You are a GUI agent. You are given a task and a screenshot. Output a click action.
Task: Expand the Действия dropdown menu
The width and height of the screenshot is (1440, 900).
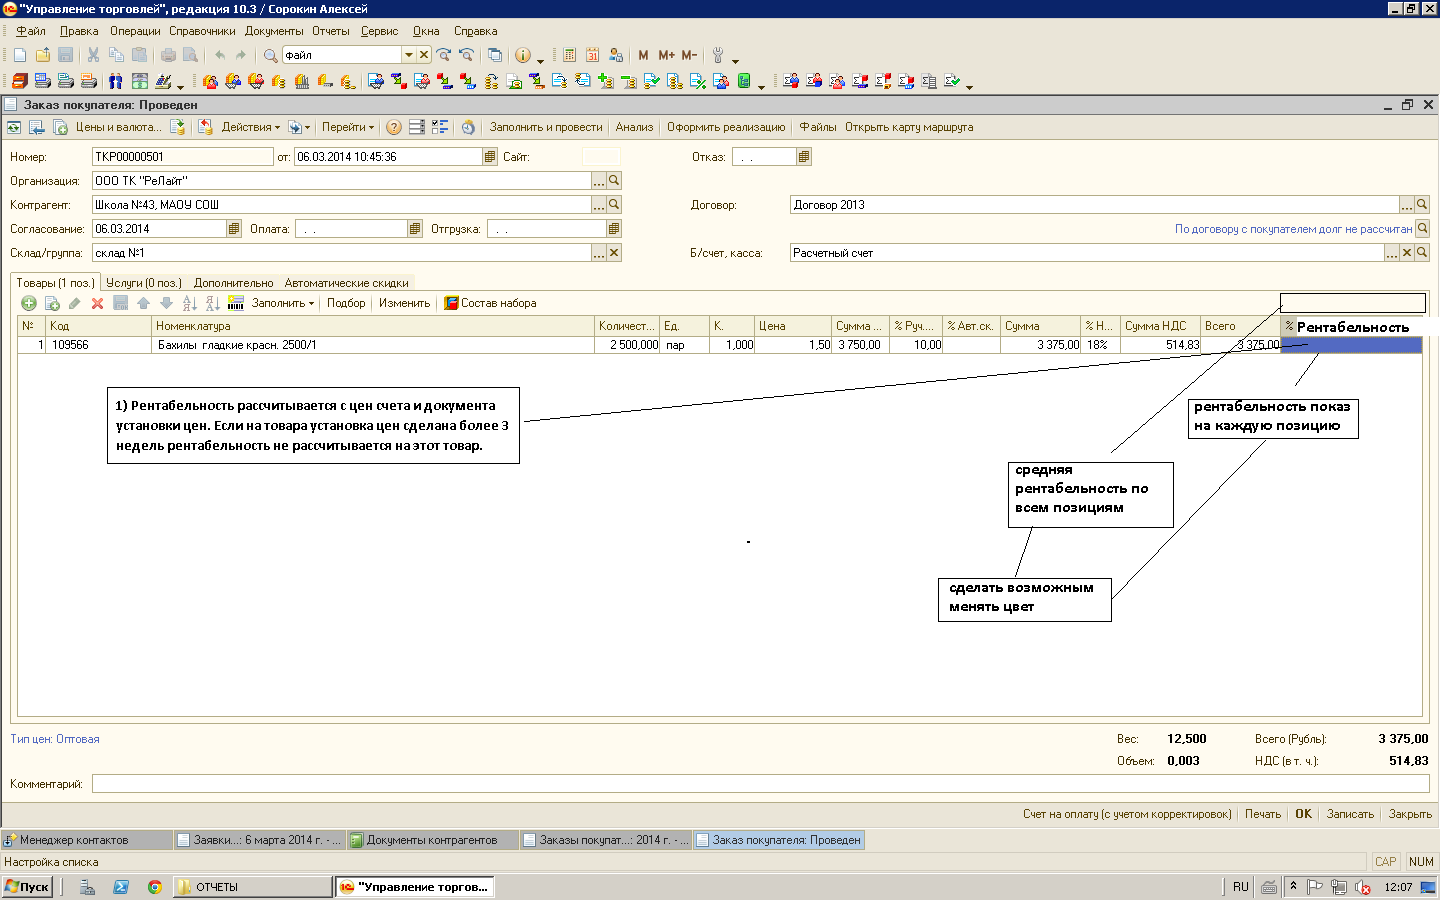click(x=250, y=127)
